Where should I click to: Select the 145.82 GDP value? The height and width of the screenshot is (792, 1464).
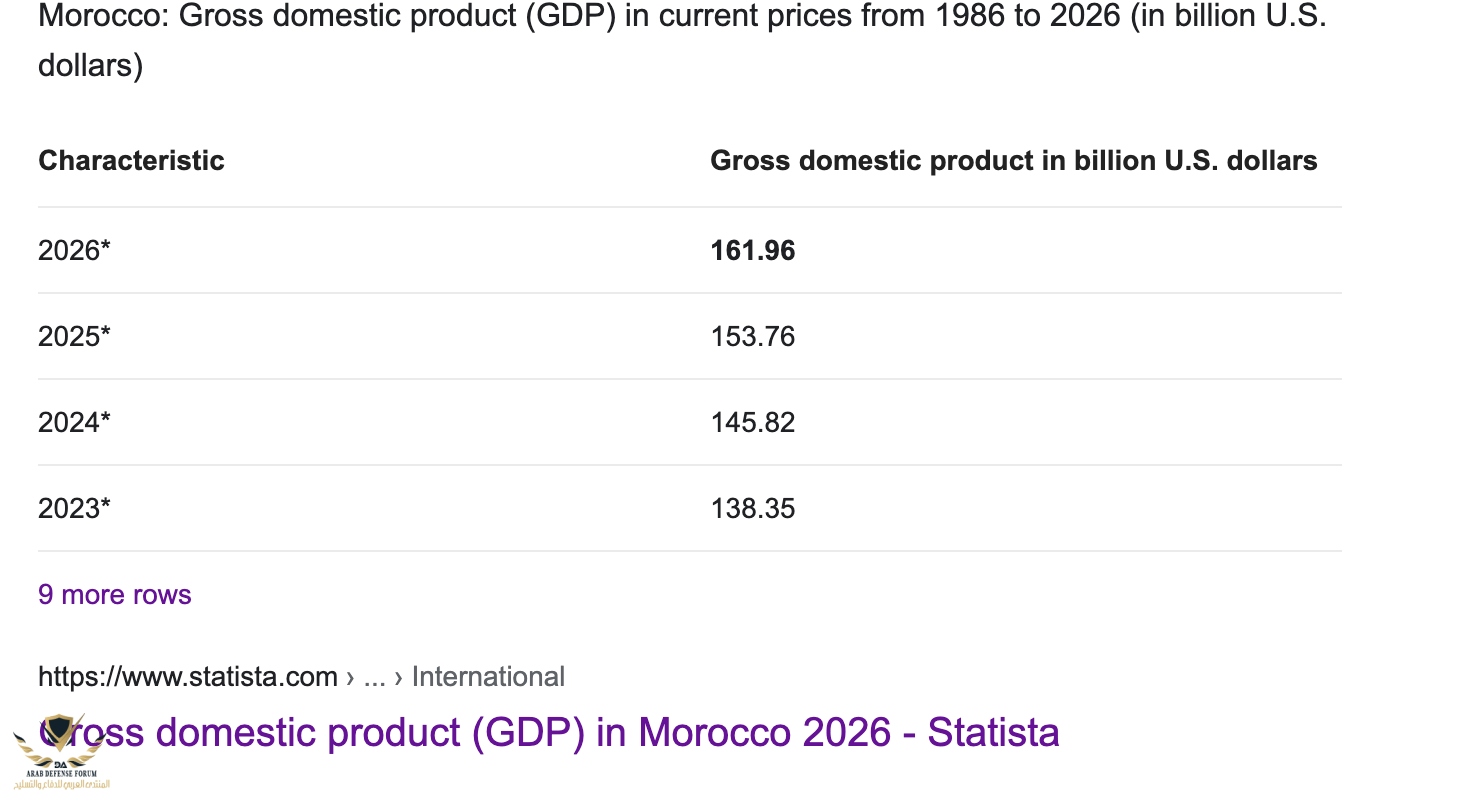pyautogui.click(x=752, y=422)
